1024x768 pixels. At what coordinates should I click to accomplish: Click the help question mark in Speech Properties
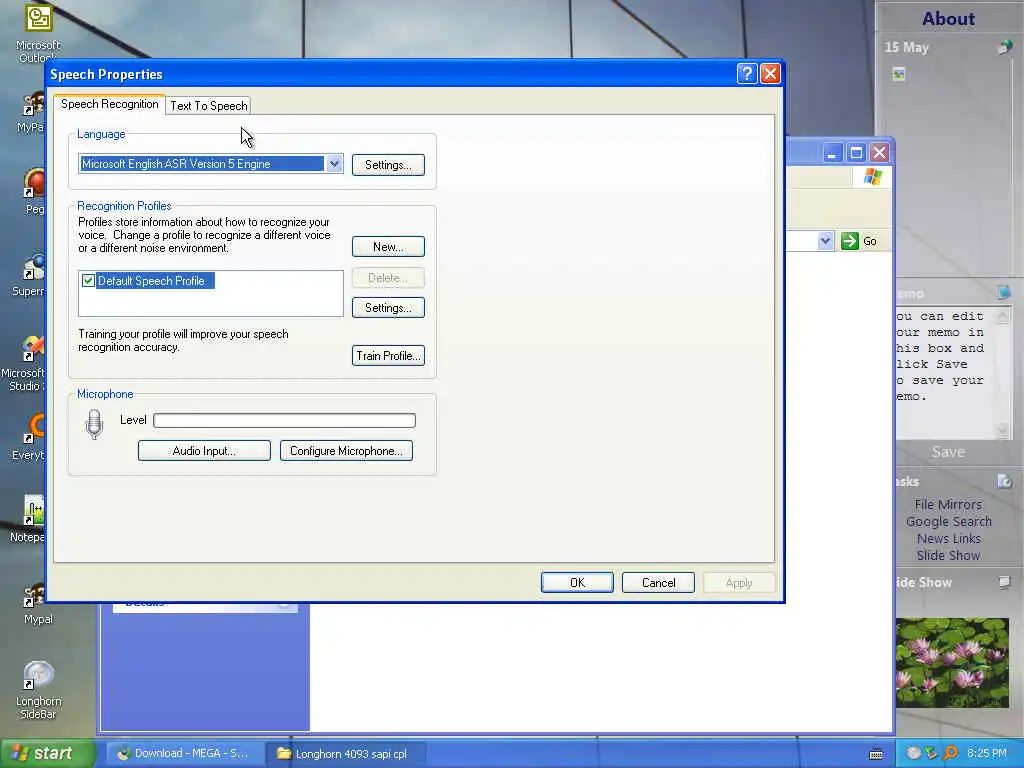pos(747,73)
